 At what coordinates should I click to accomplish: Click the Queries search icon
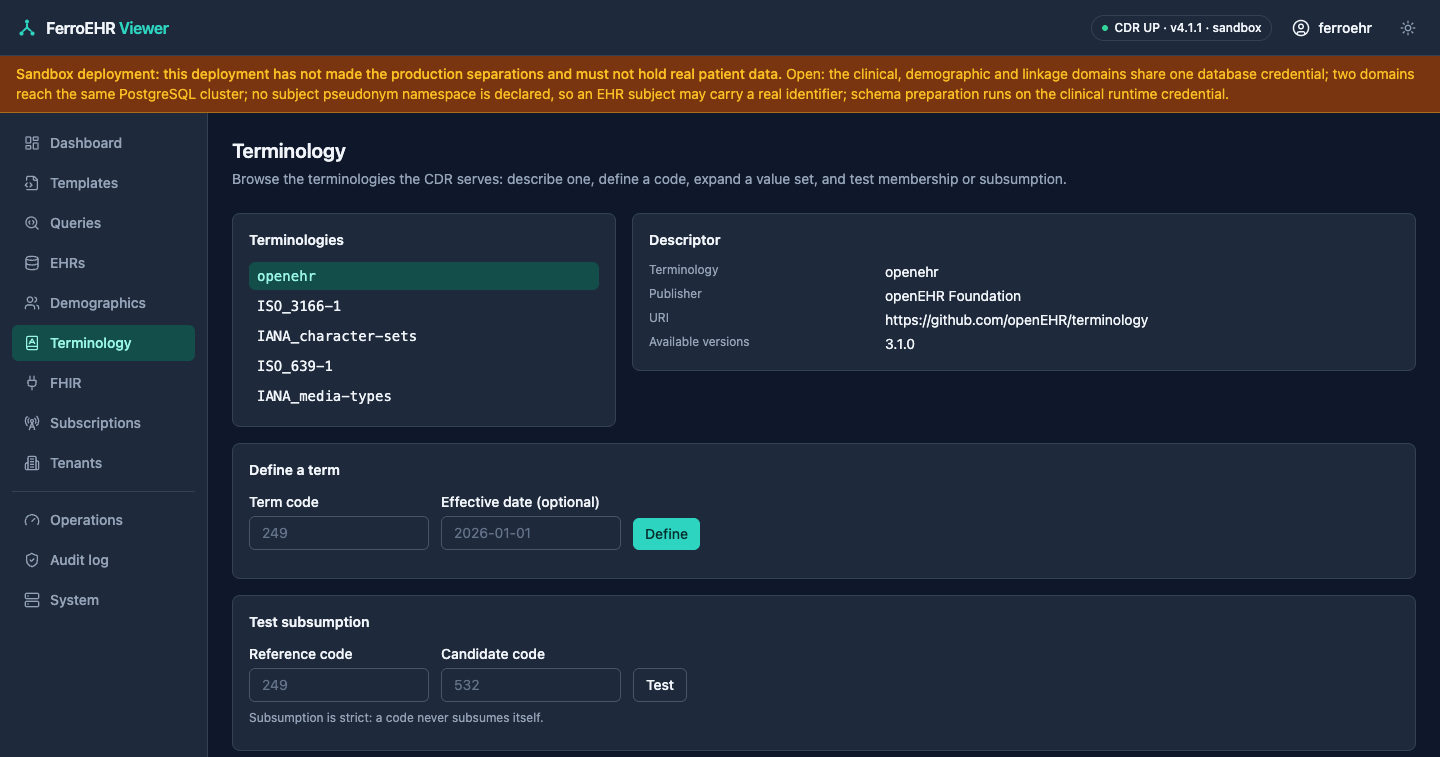tap(32, 223)
